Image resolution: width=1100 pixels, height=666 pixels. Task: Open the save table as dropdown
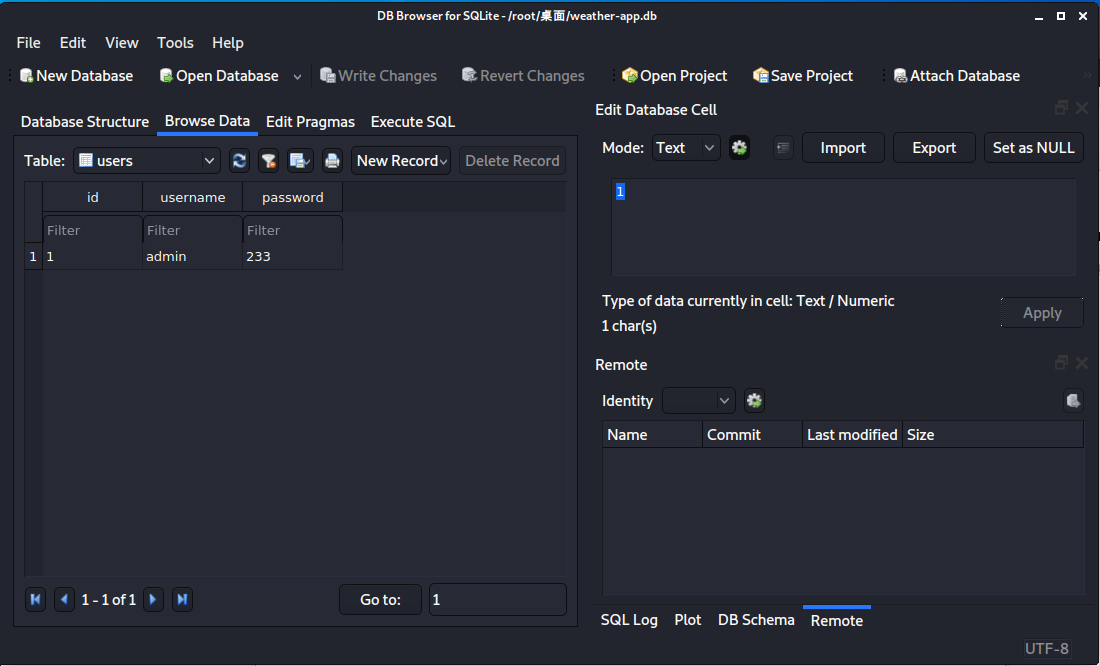point(300,161)
